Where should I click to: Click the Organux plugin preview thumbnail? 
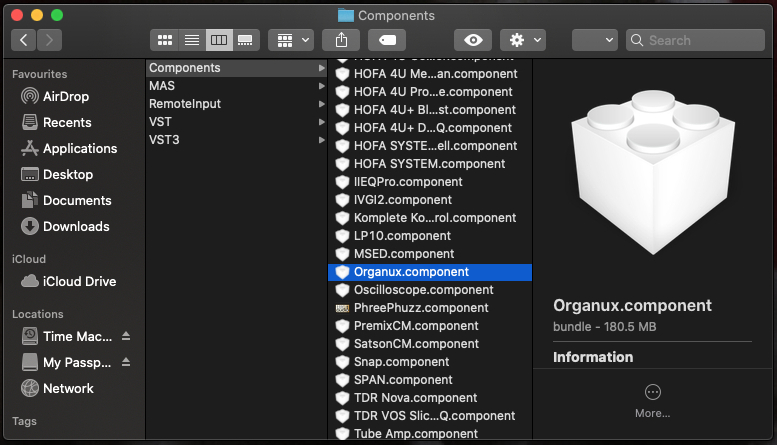653,172
